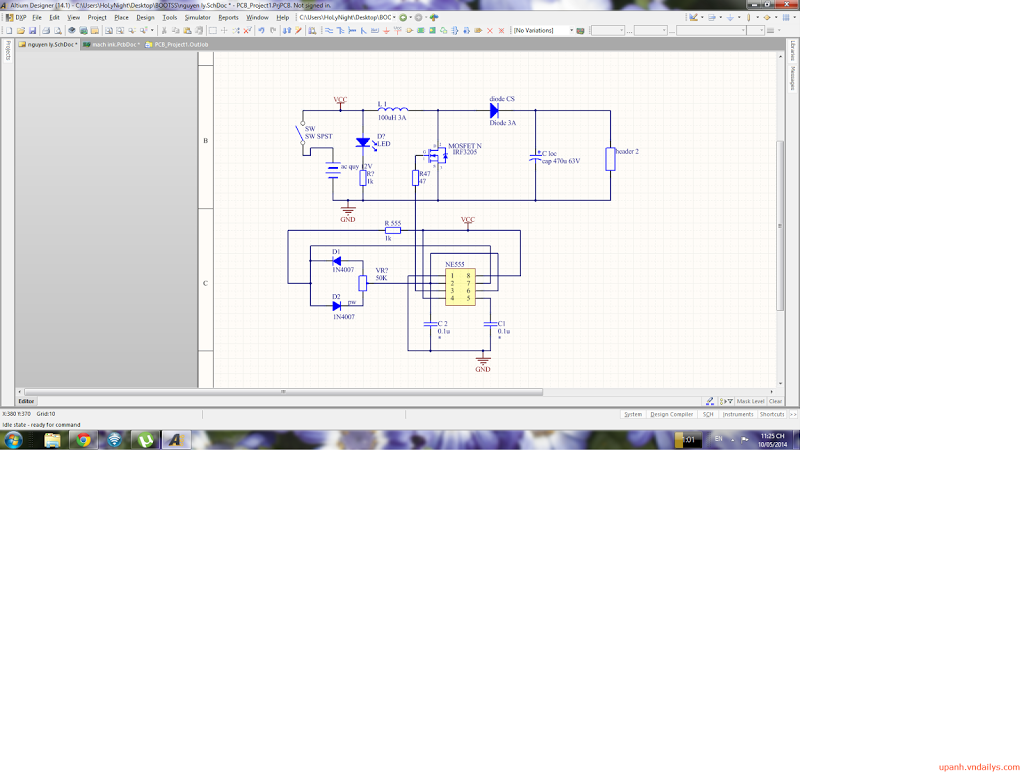
Task: Open the Simulator menu
Action: tap(198, 18)
